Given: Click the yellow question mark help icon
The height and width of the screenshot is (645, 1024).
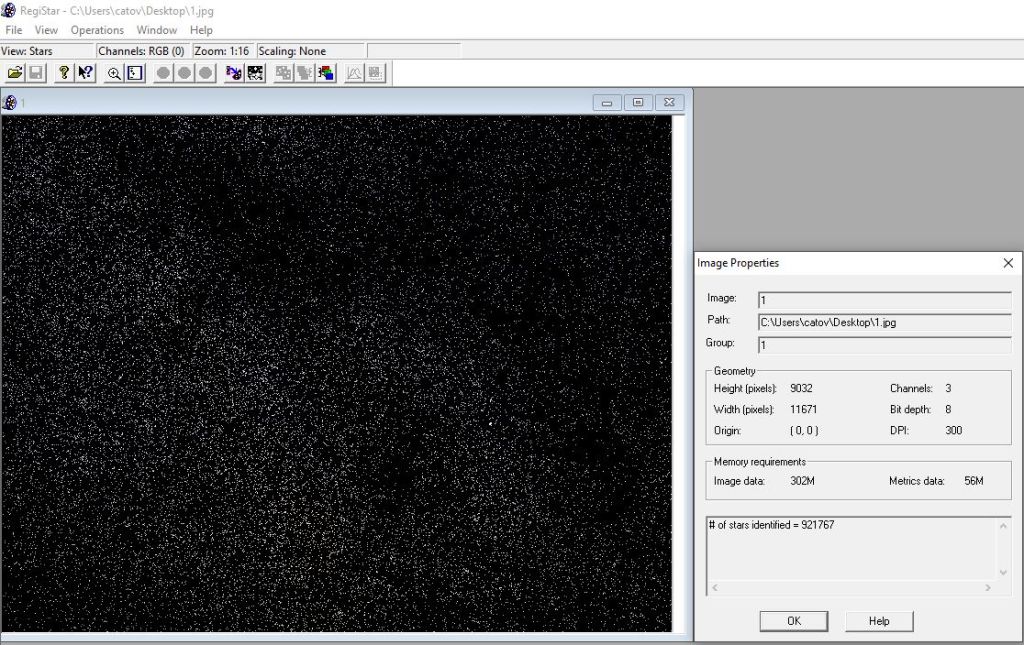Looking at the screenshot, I should 64,73.
